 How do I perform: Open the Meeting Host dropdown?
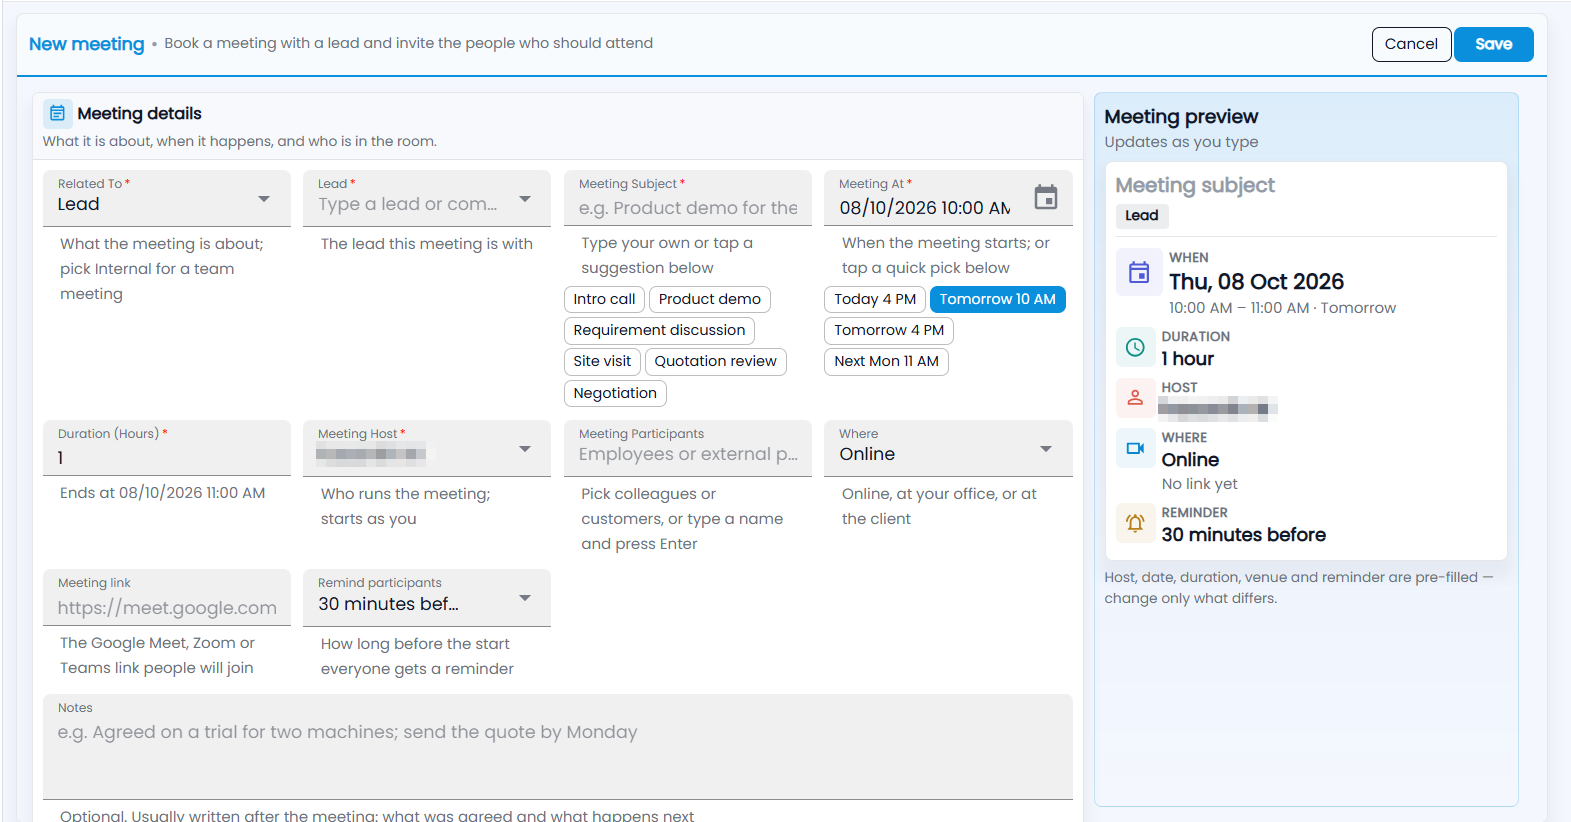427,448
